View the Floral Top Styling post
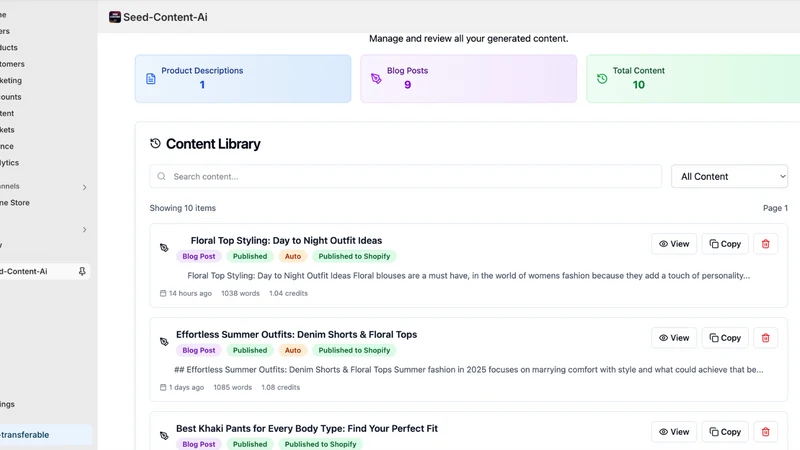800x450 pixels. pos(674,244)
